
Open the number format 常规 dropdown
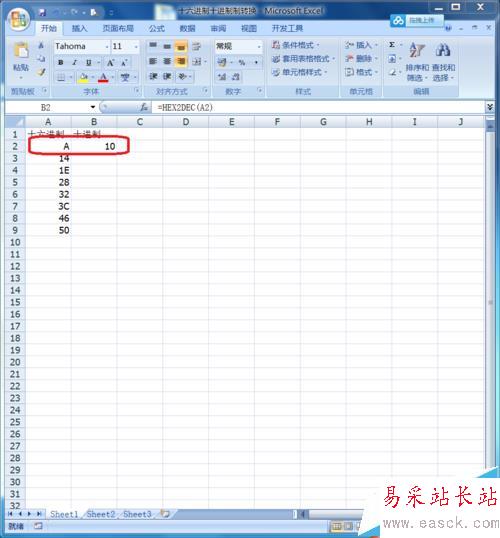tap(259, 46)
